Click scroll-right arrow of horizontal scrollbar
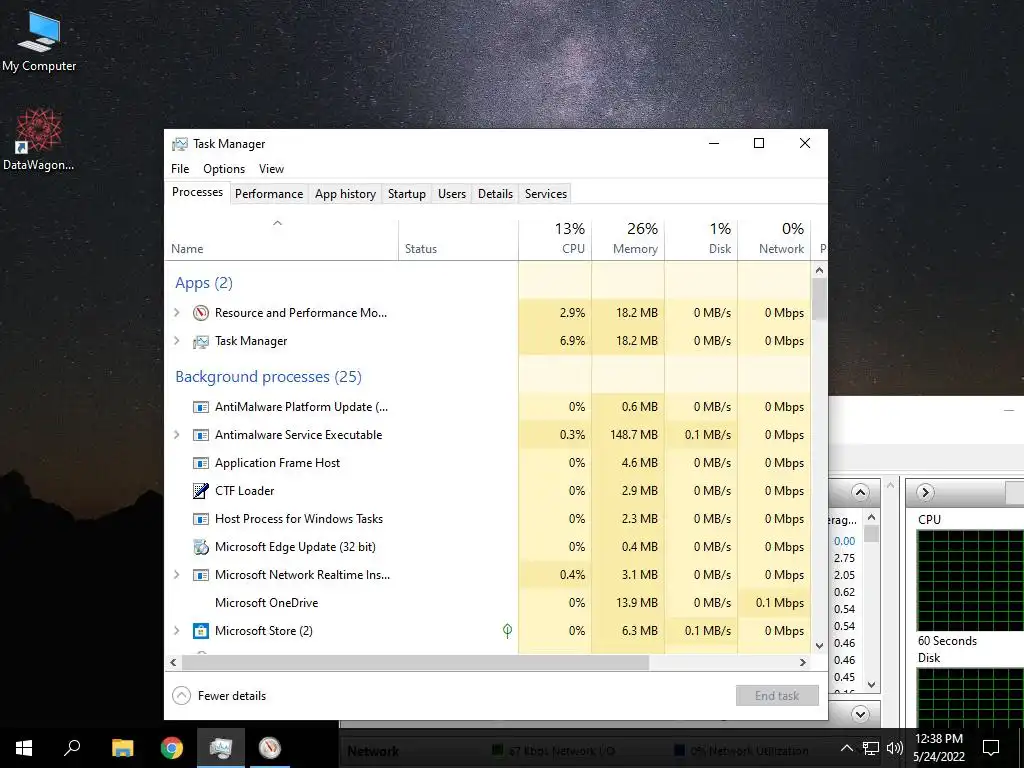Screen dimensions: 1024x768 point(803,662)
